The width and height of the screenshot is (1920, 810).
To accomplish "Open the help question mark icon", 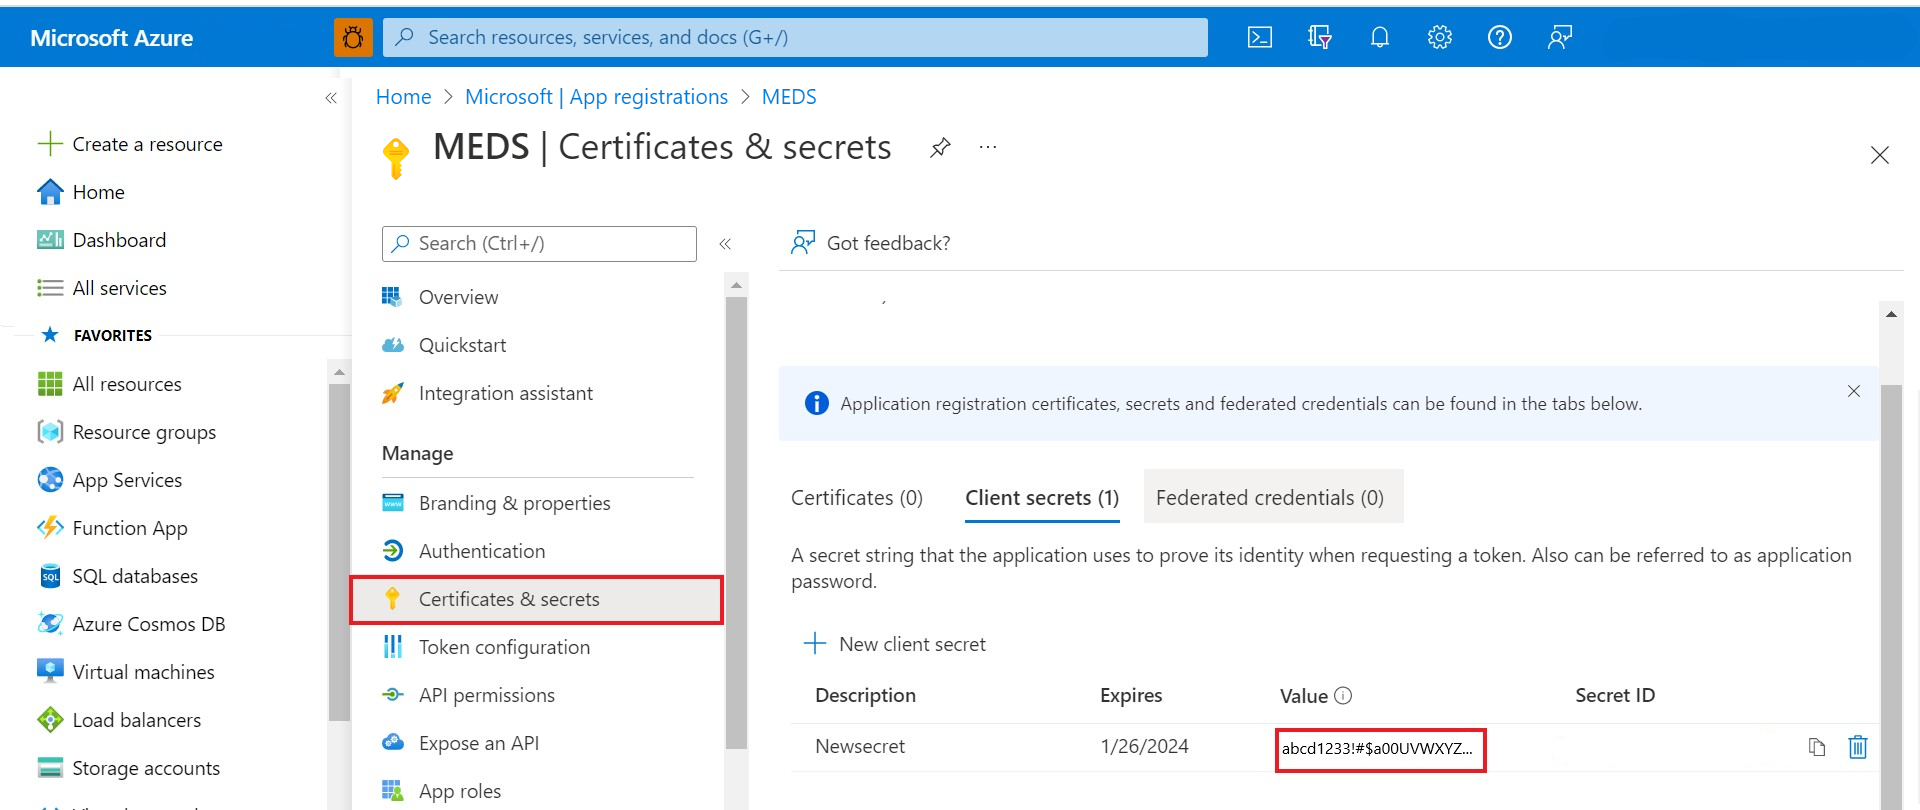I will tap(1500, 37).
